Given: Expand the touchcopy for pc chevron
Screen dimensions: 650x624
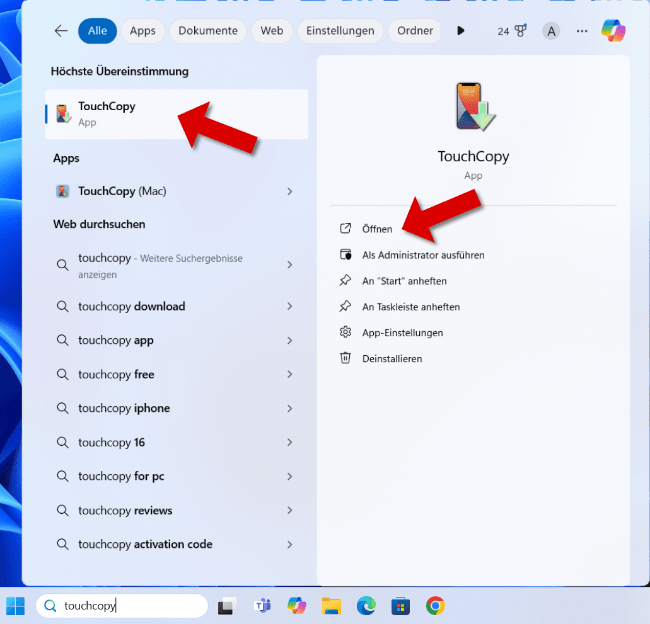Looking at the screenshot, I should click(290, 476).
